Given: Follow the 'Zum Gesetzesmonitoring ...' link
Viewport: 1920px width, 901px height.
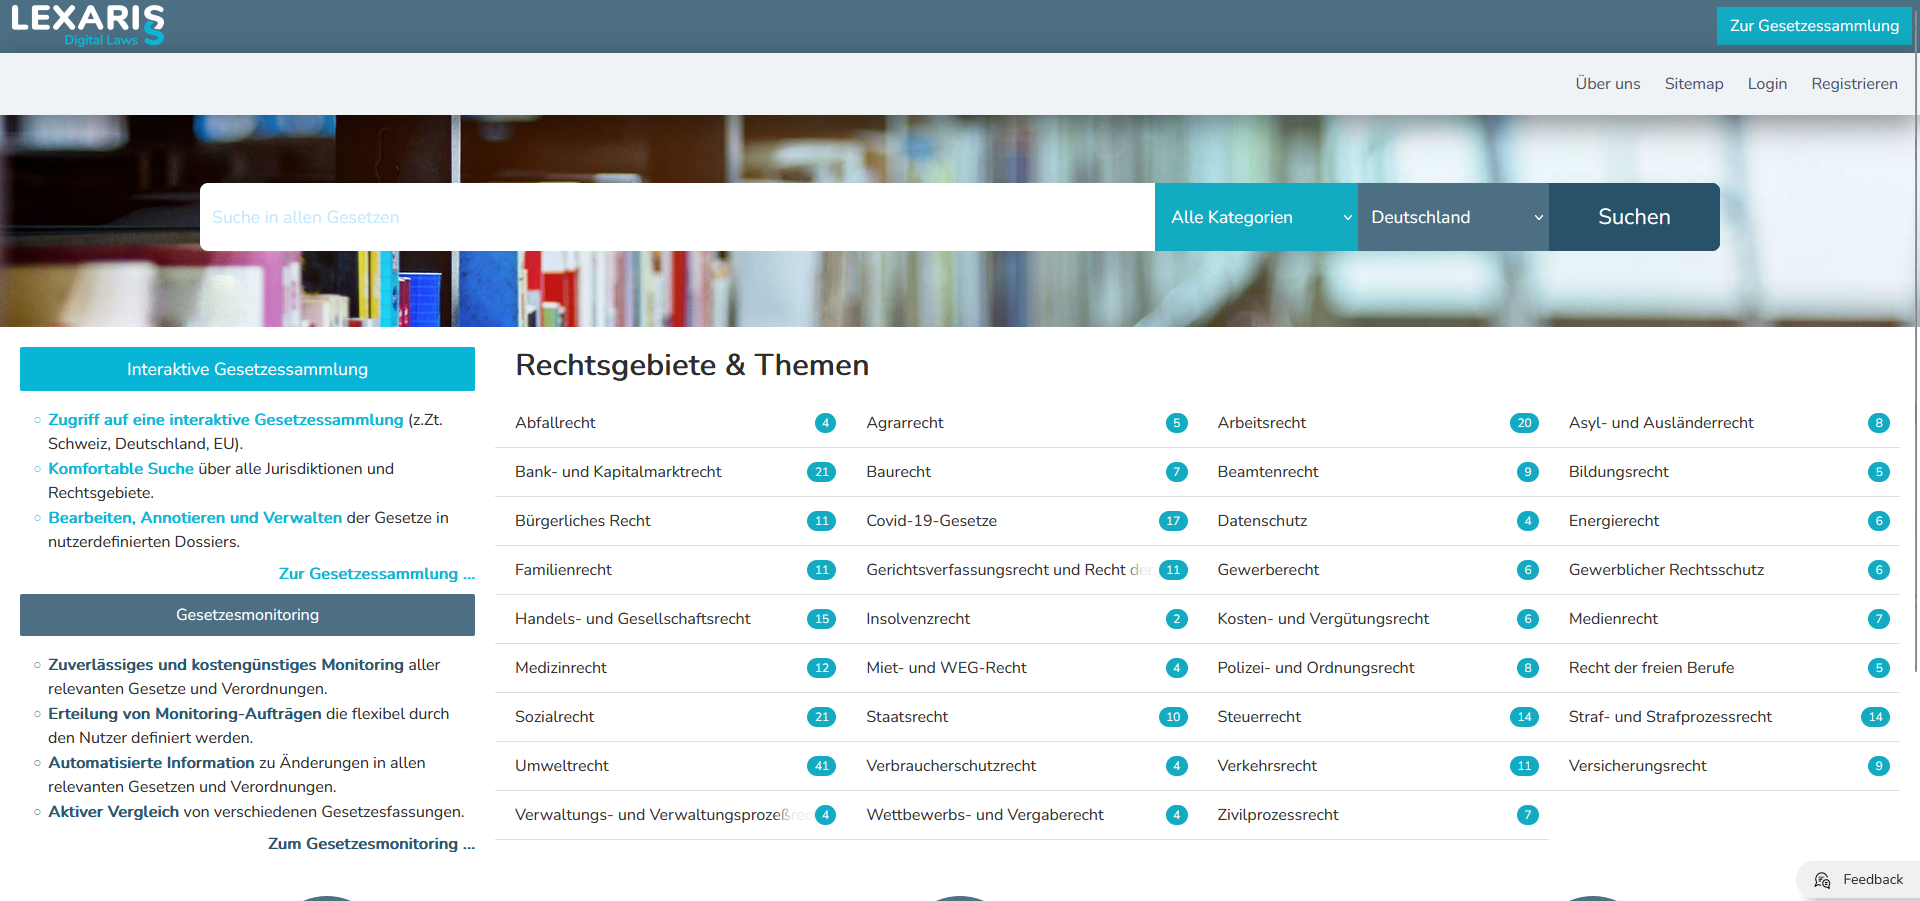Looking at the screenshot, I should [371, 844].
